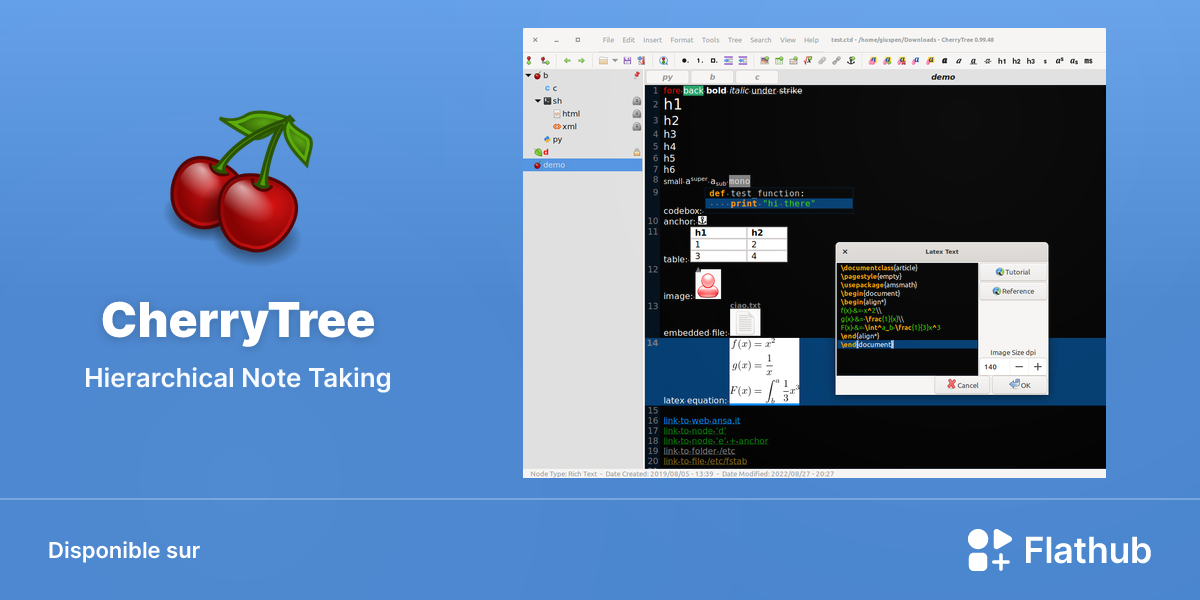Apply h2 heading from the toolbar
This screenshot has width=1200, height=600.
coord(1016,60)
